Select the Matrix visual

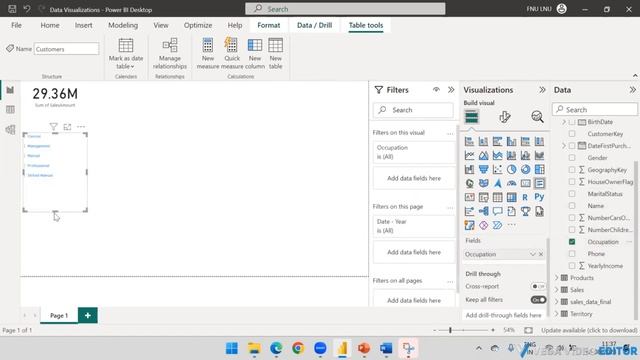click(511, 198)
